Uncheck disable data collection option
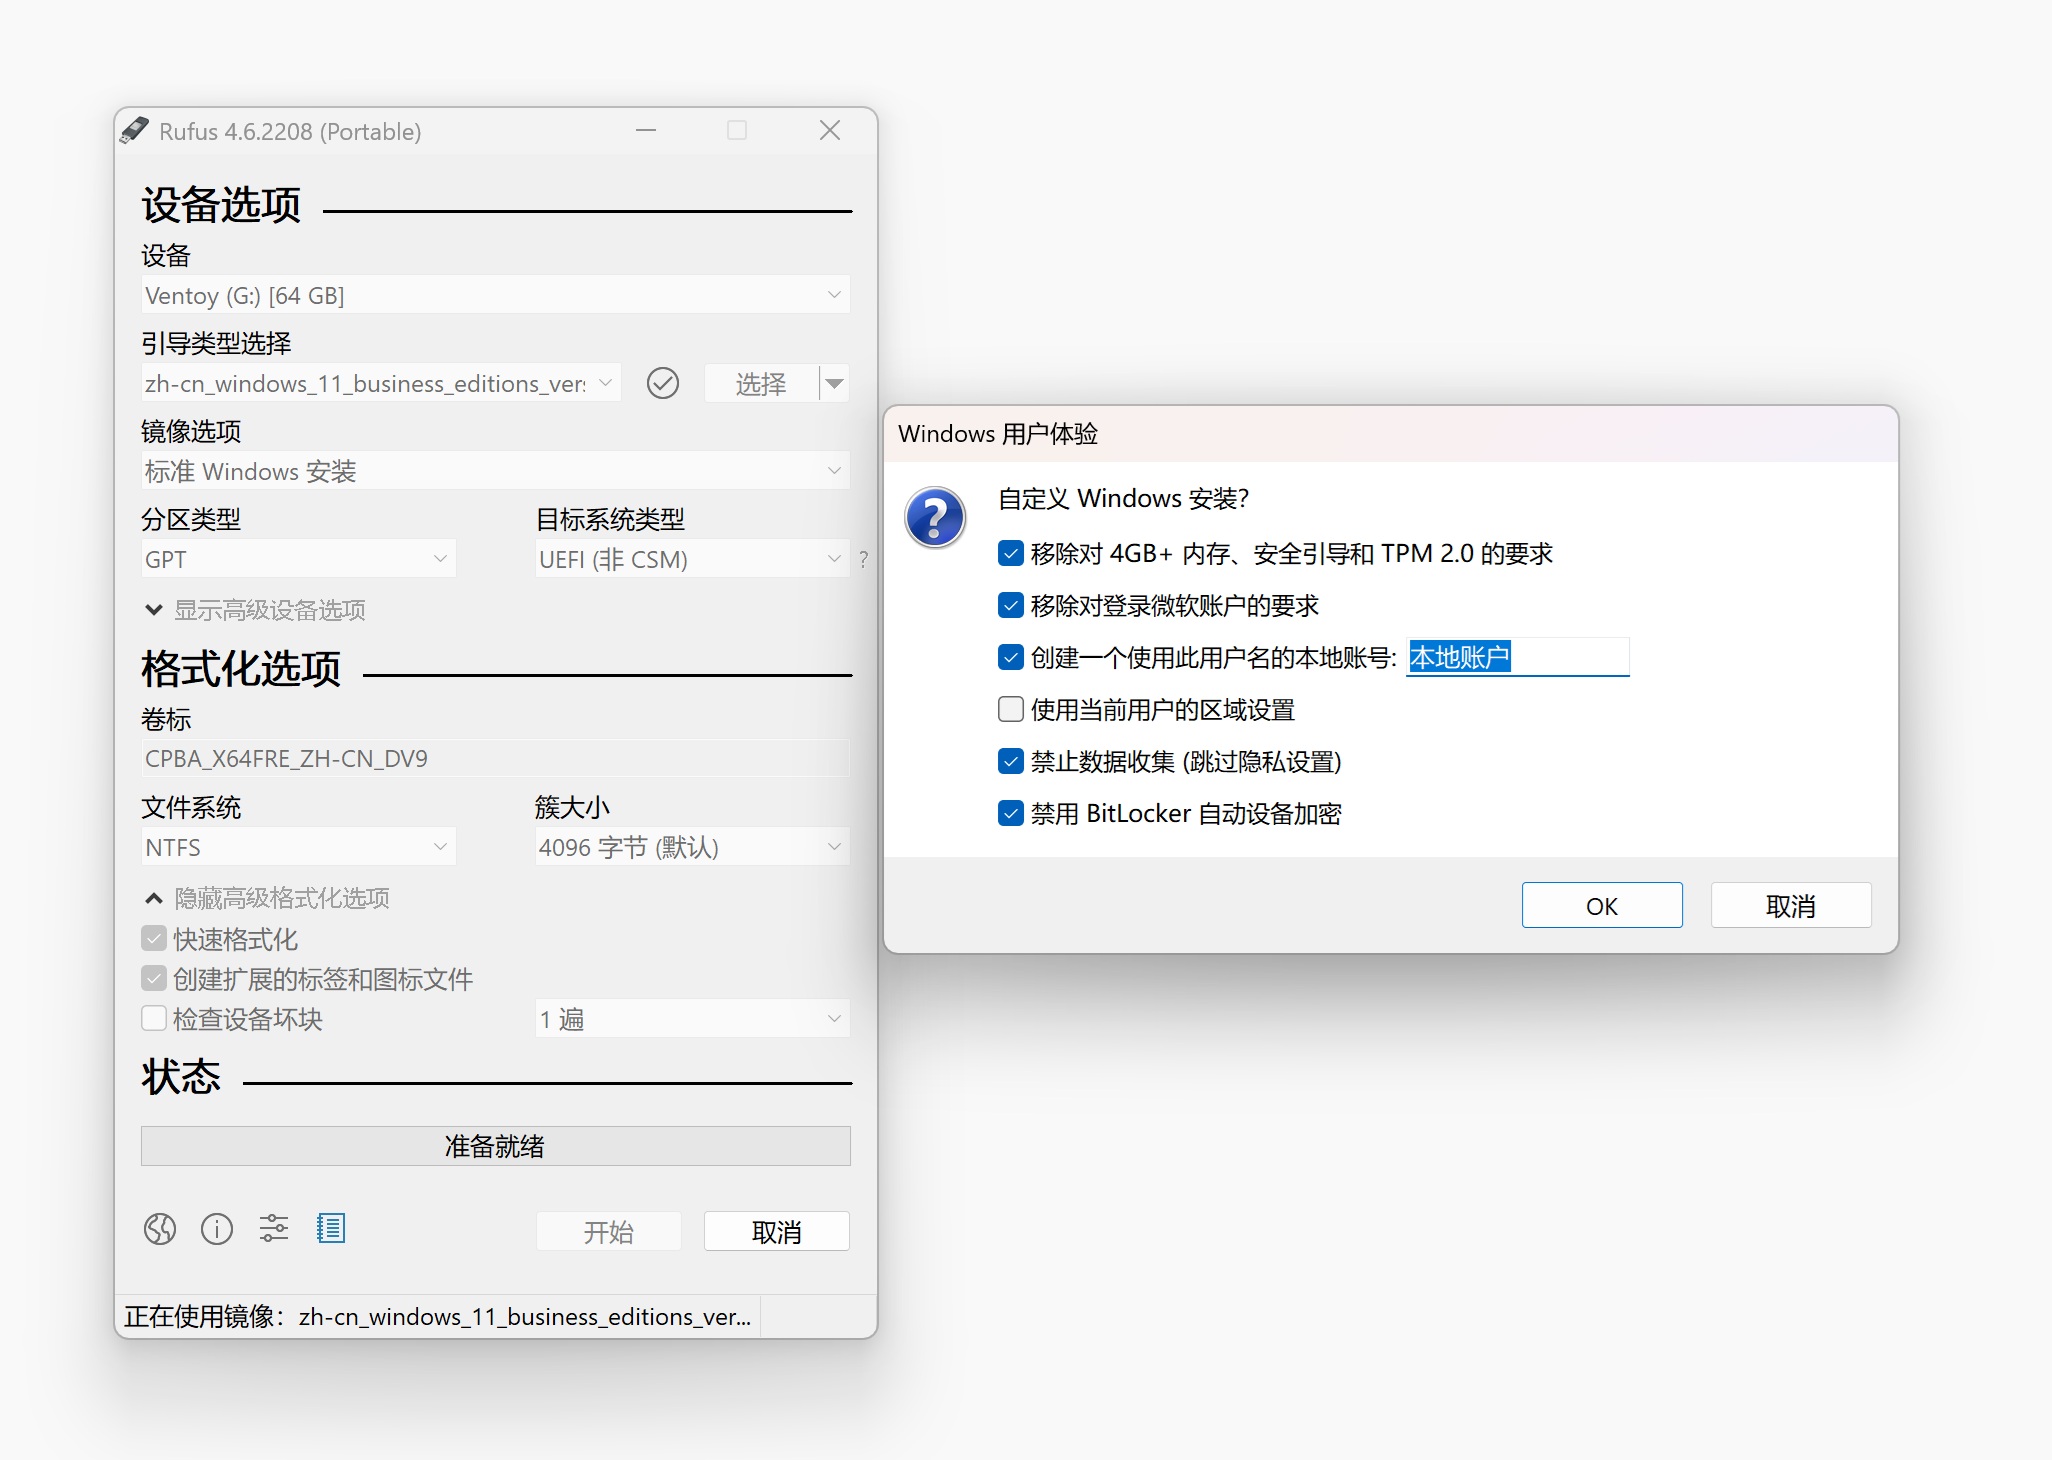The width and height of the screenshot is (2052, 1460). (x=1011, y=761)
